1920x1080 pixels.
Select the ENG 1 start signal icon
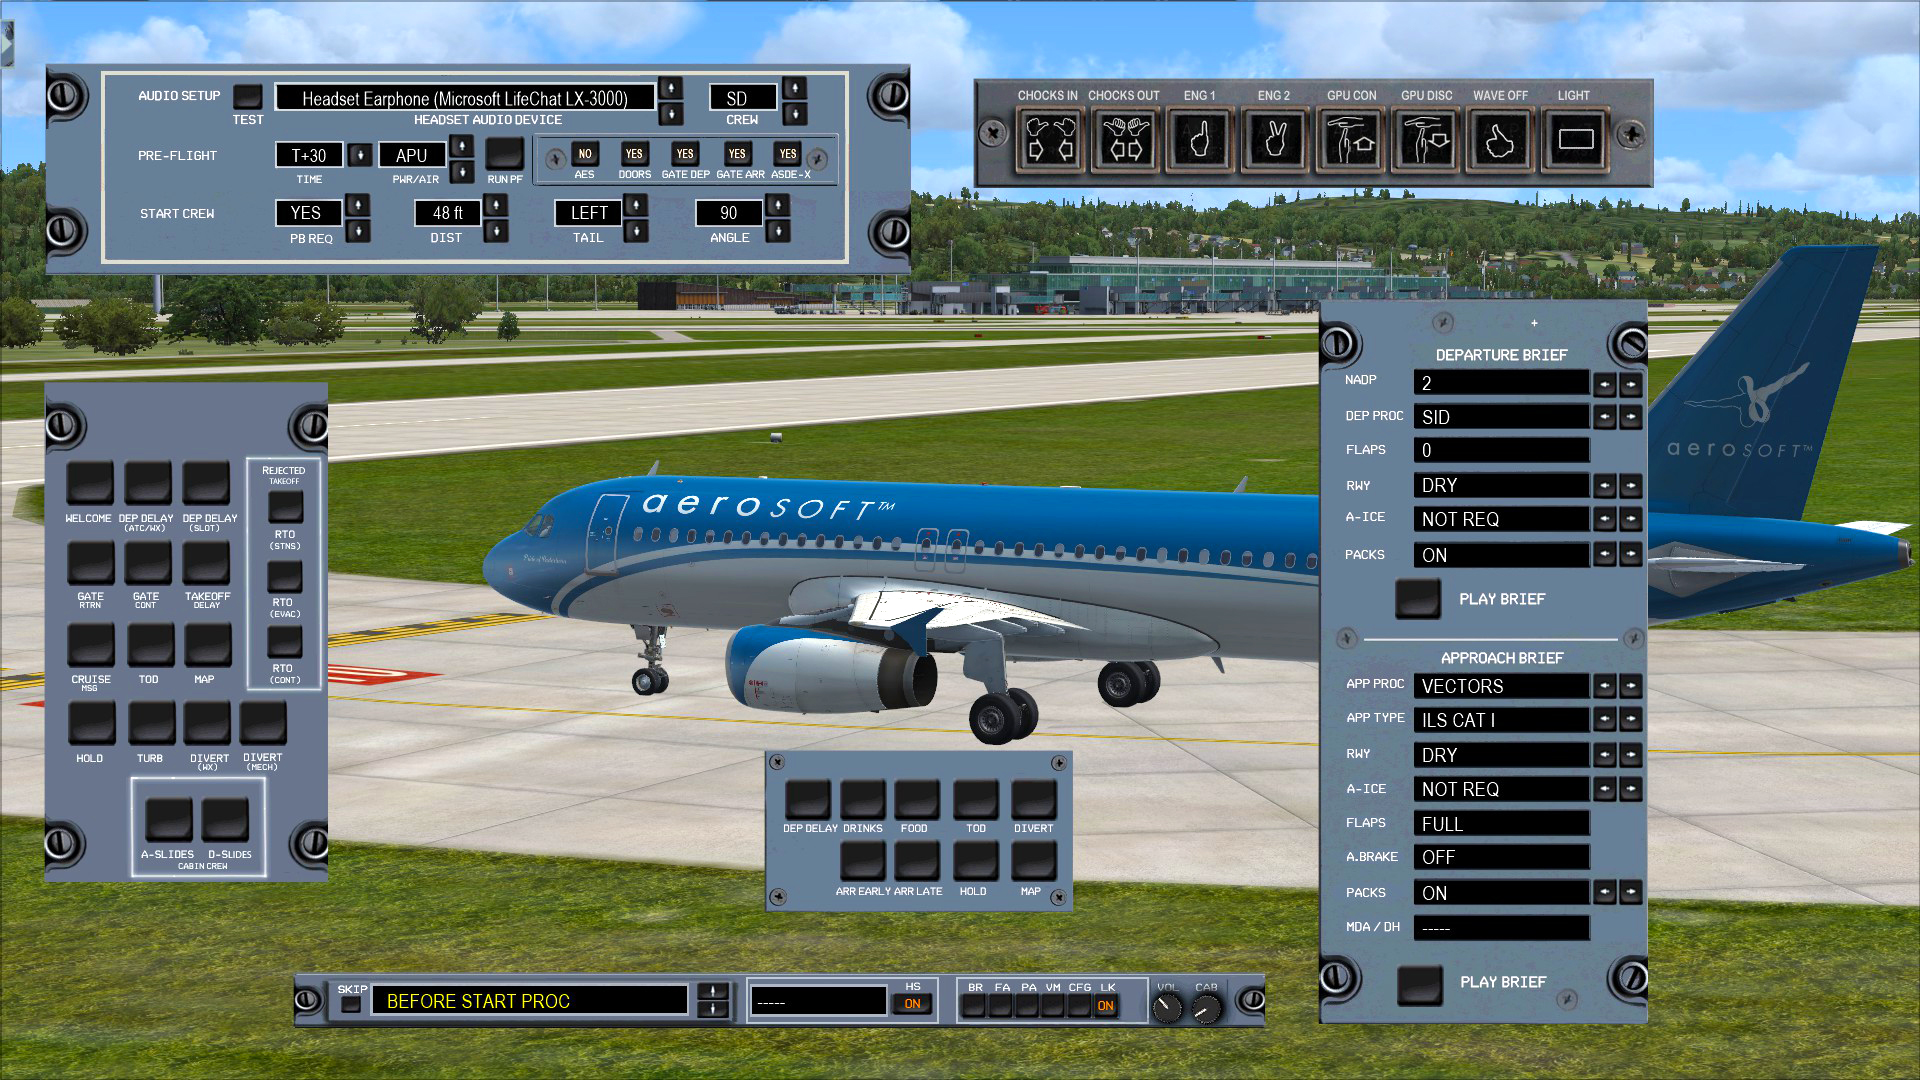[1199, 140]
